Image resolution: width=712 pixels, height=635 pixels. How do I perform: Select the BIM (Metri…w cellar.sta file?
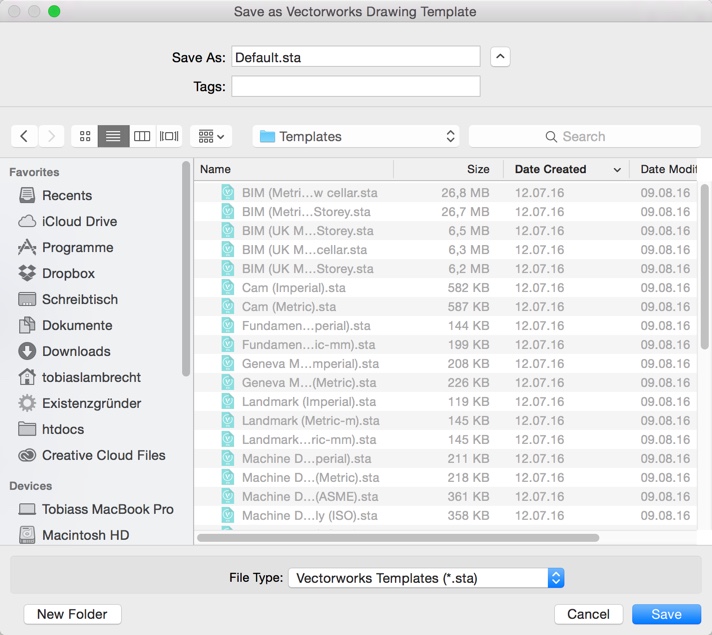[x=446, y=193]
